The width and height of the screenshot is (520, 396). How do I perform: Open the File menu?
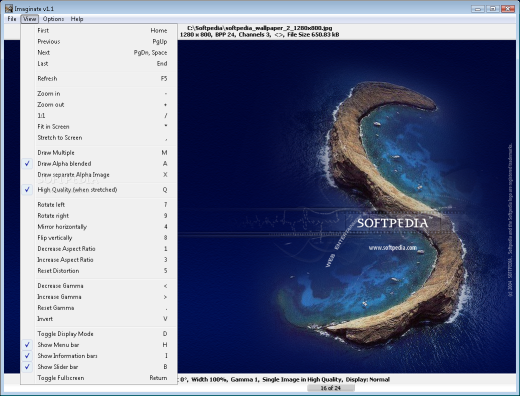(x=12, y=19)
